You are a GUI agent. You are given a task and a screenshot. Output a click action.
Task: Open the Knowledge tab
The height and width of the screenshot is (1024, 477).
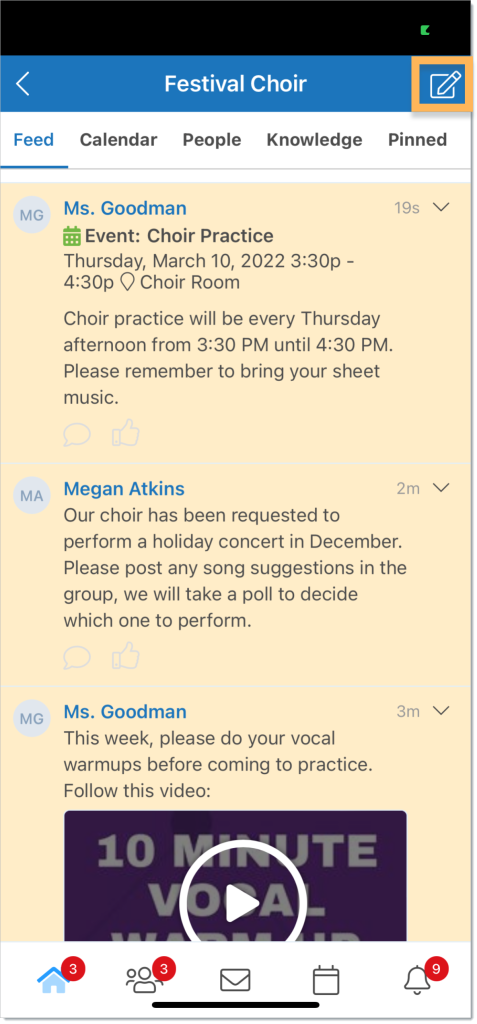pyautogui.click(x=314, y=140)
